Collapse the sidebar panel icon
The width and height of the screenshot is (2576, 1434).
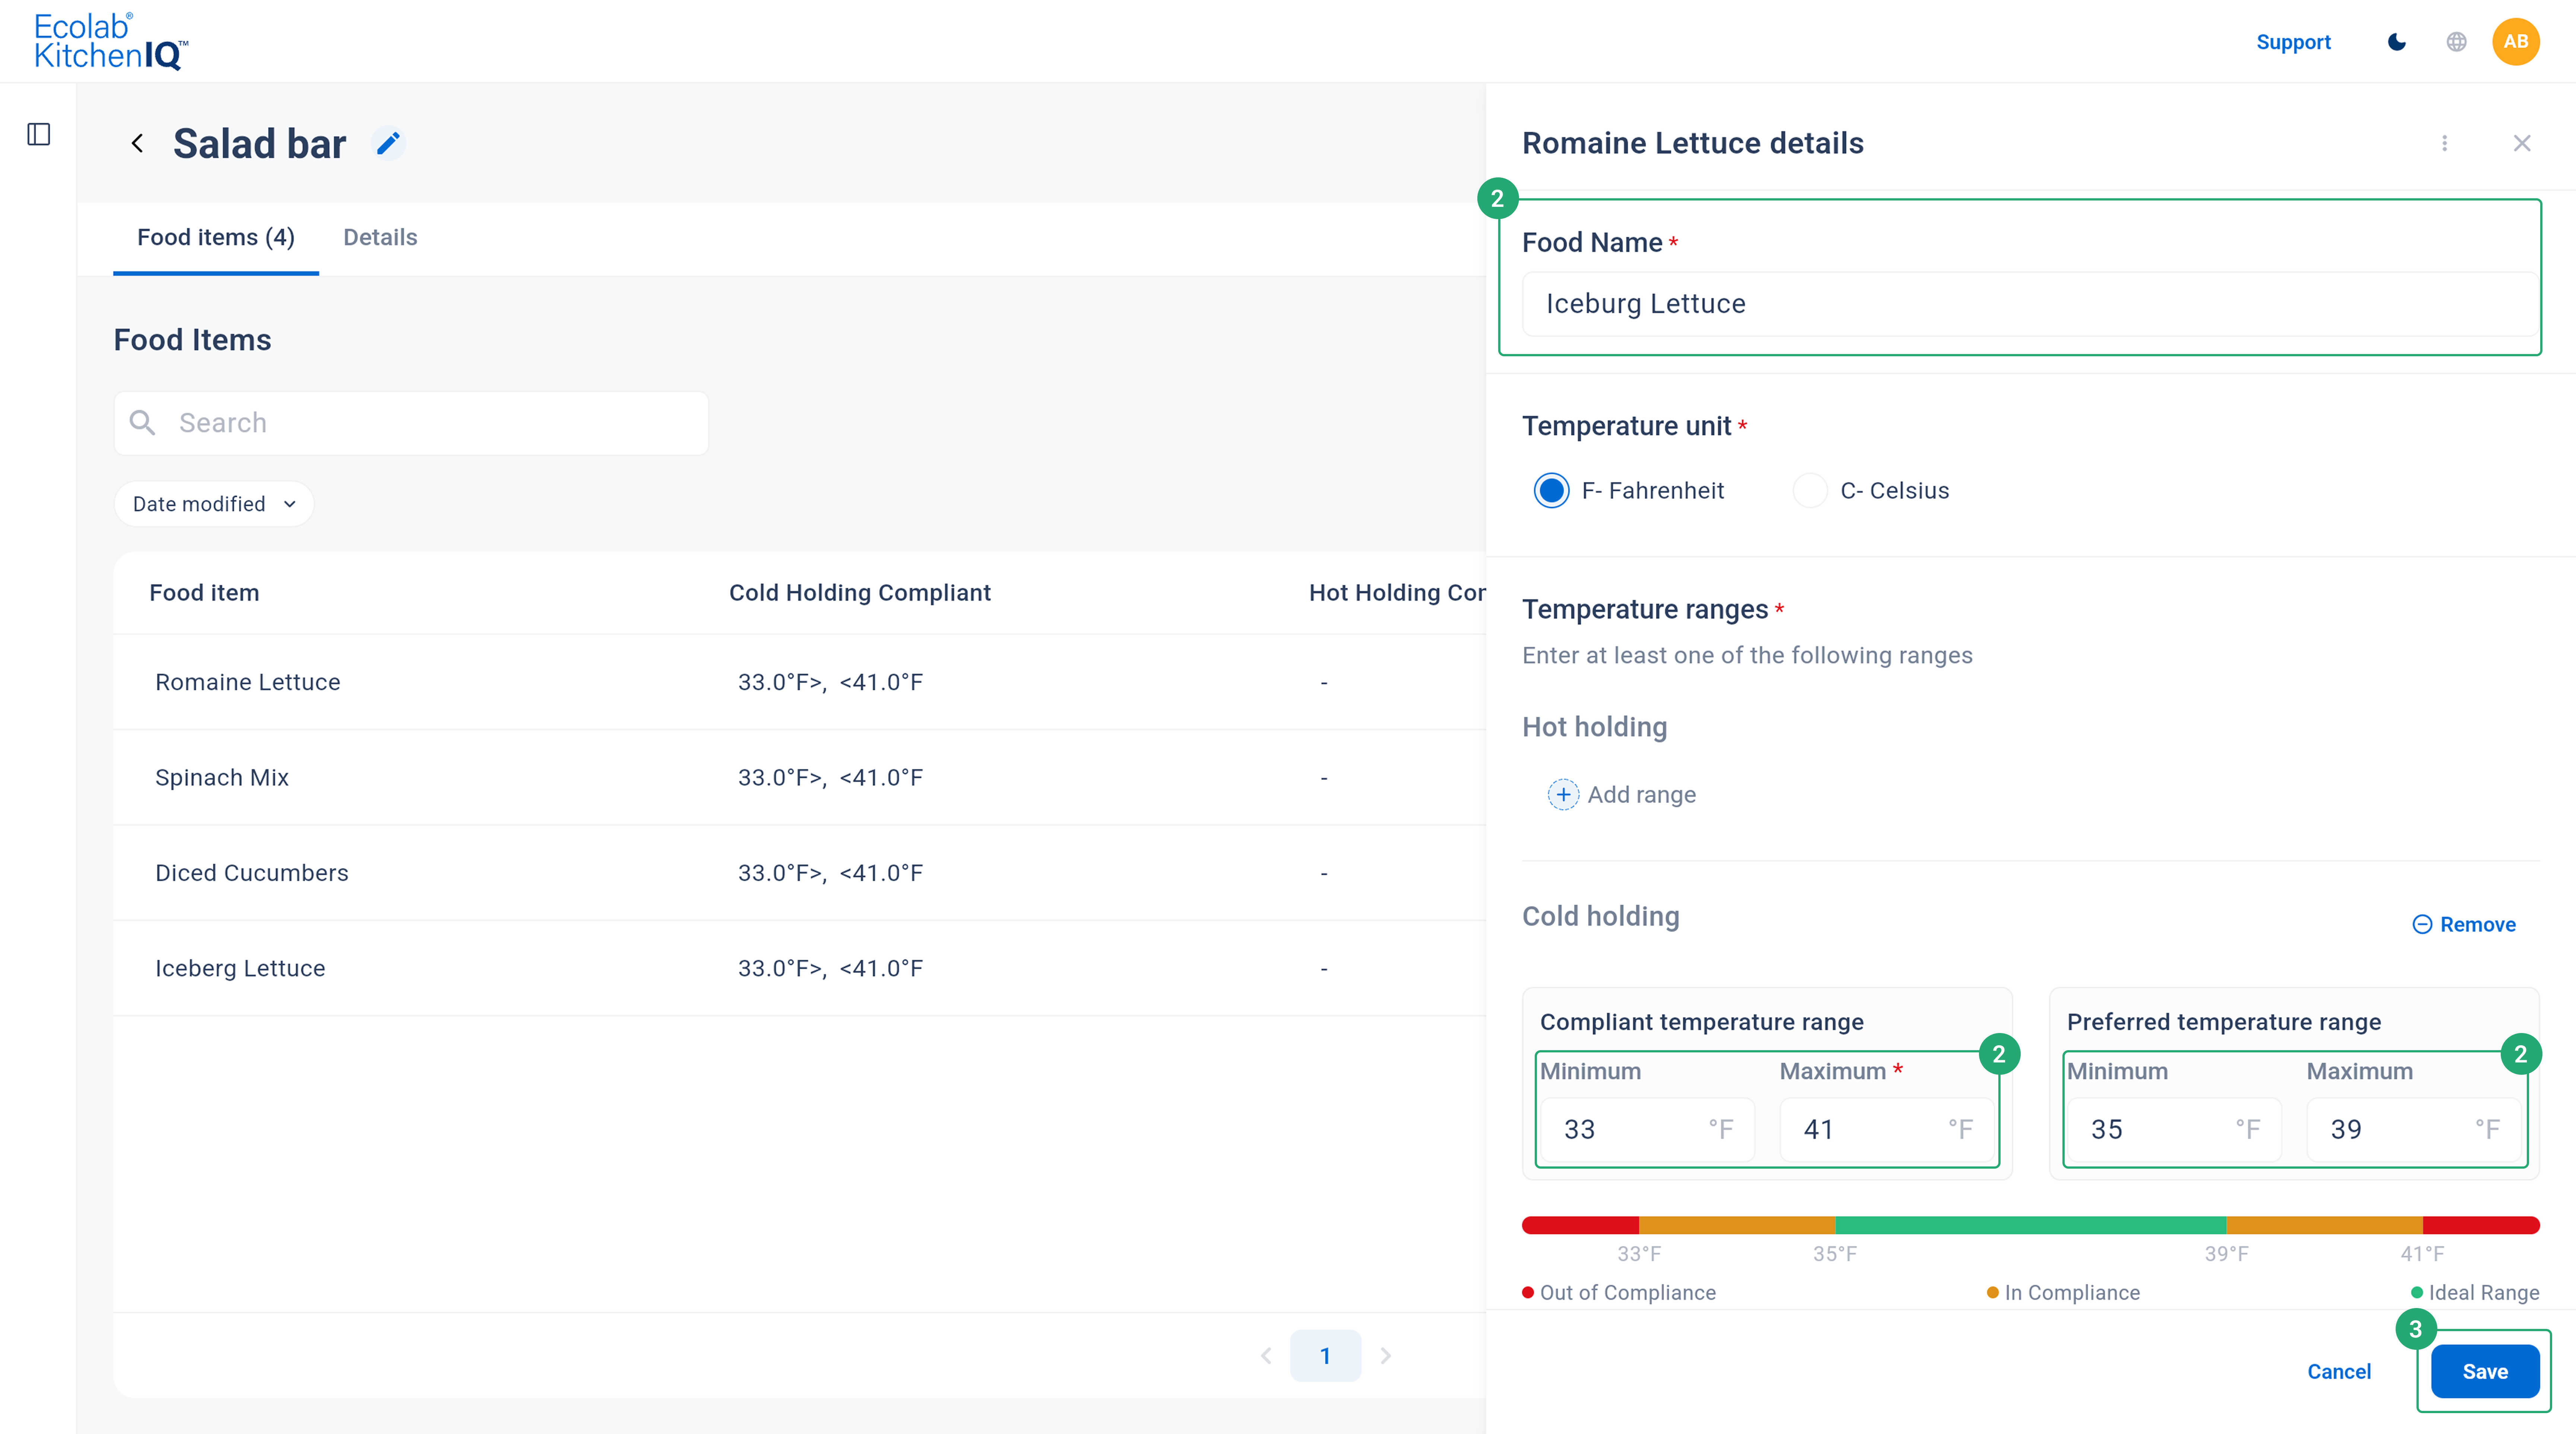pos(39,134)
